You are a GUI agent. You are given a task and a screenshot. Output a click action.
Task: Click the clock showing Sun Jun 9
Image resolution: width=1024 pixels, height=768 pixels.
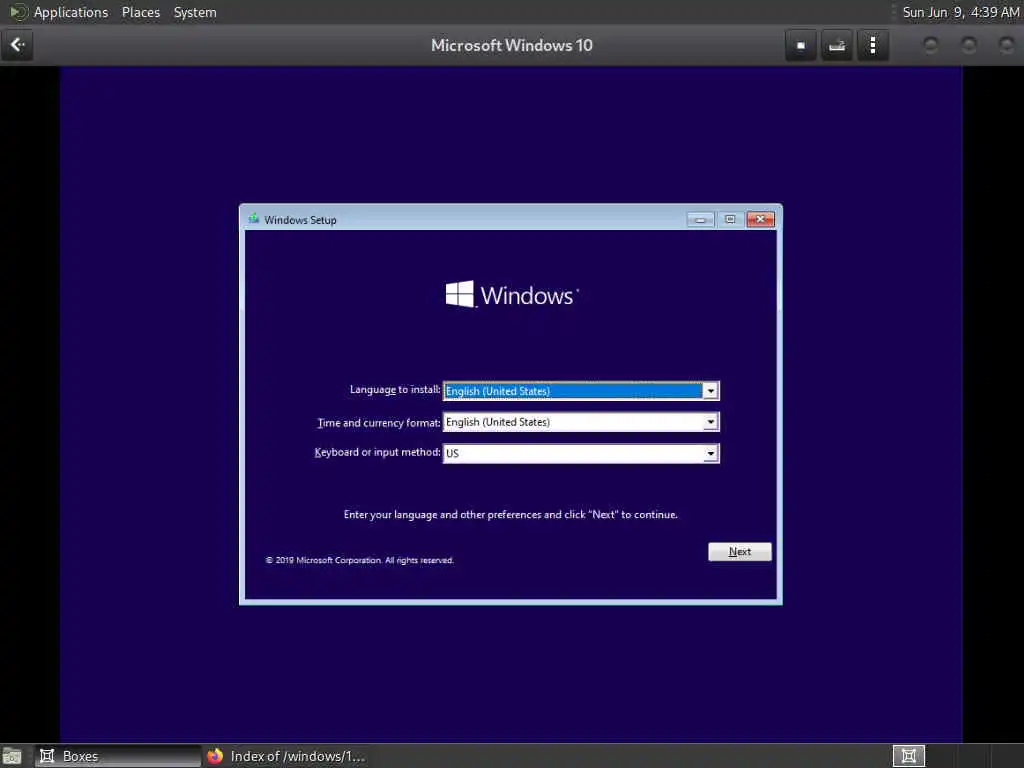pyautogui.click(x=961, y=12)
